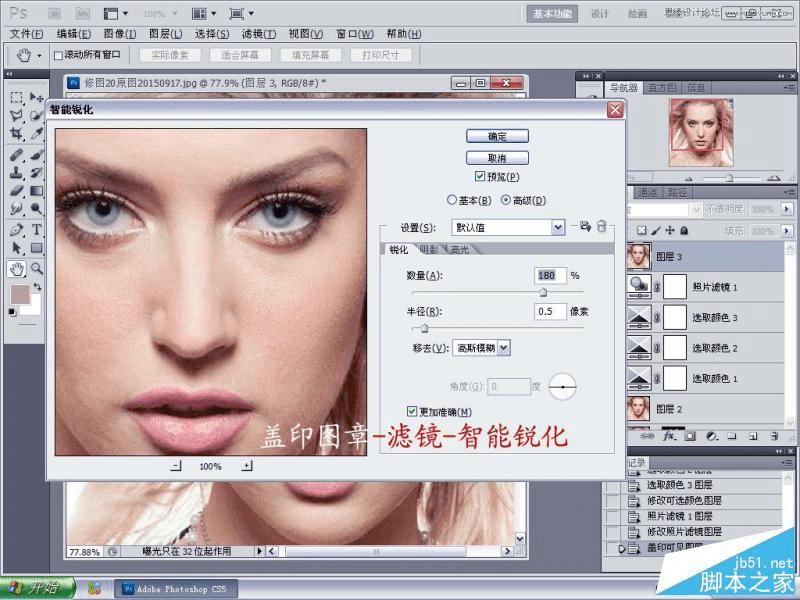Select the Rectangular Marquee tool

pos(16,97)
